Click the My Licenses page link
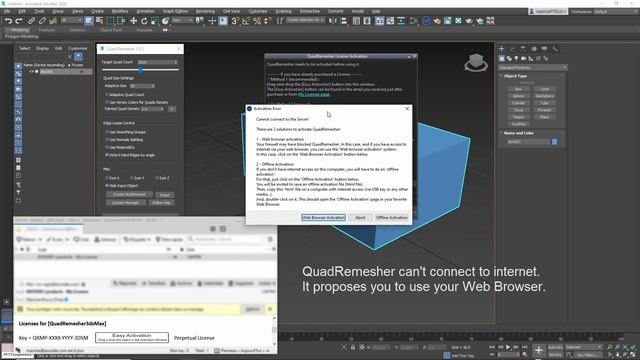Viewport: 640px width, 360px height. pos(313,94)
